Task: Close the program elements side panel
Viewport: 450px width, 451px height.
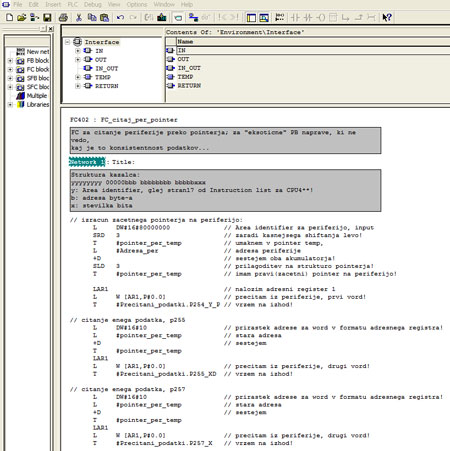Action: pos(51,29)
